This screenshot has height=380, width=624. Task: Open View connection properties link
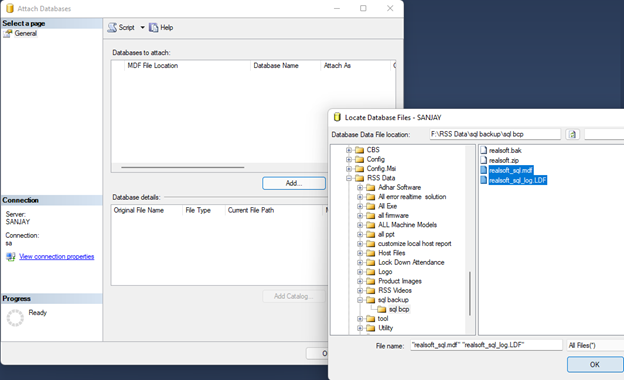pos(57,257)
